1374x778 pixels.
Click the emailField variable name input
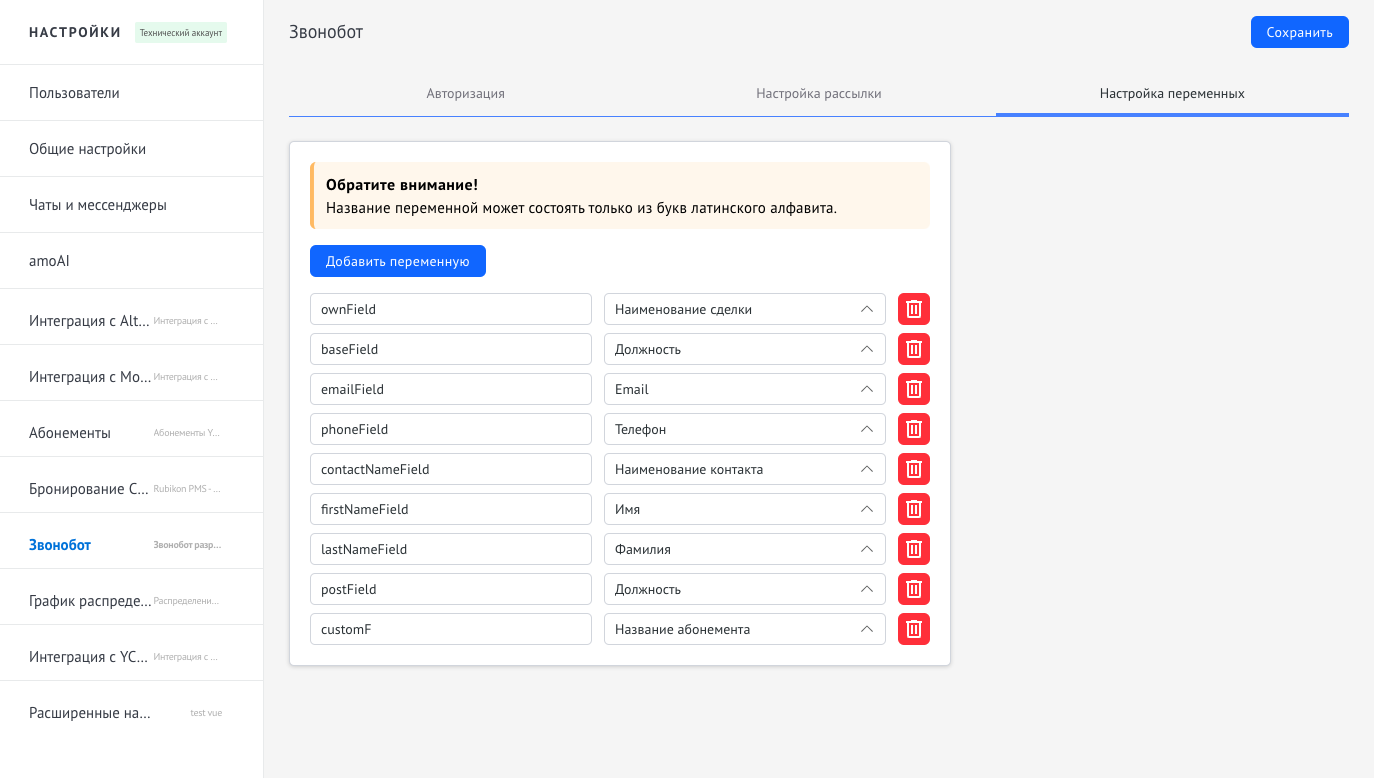click(451, 389)
